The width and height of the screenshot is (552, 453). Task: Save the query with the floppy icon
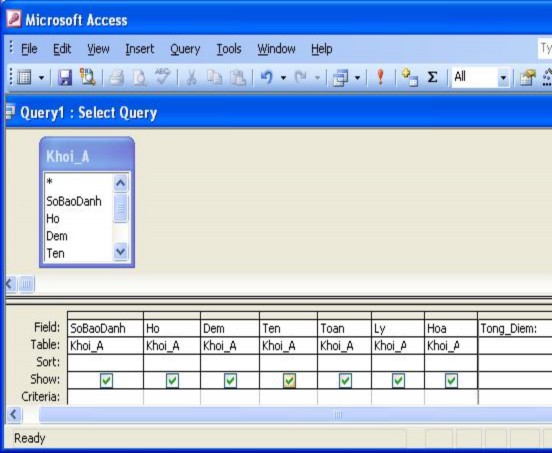click(x=65, y=77)
